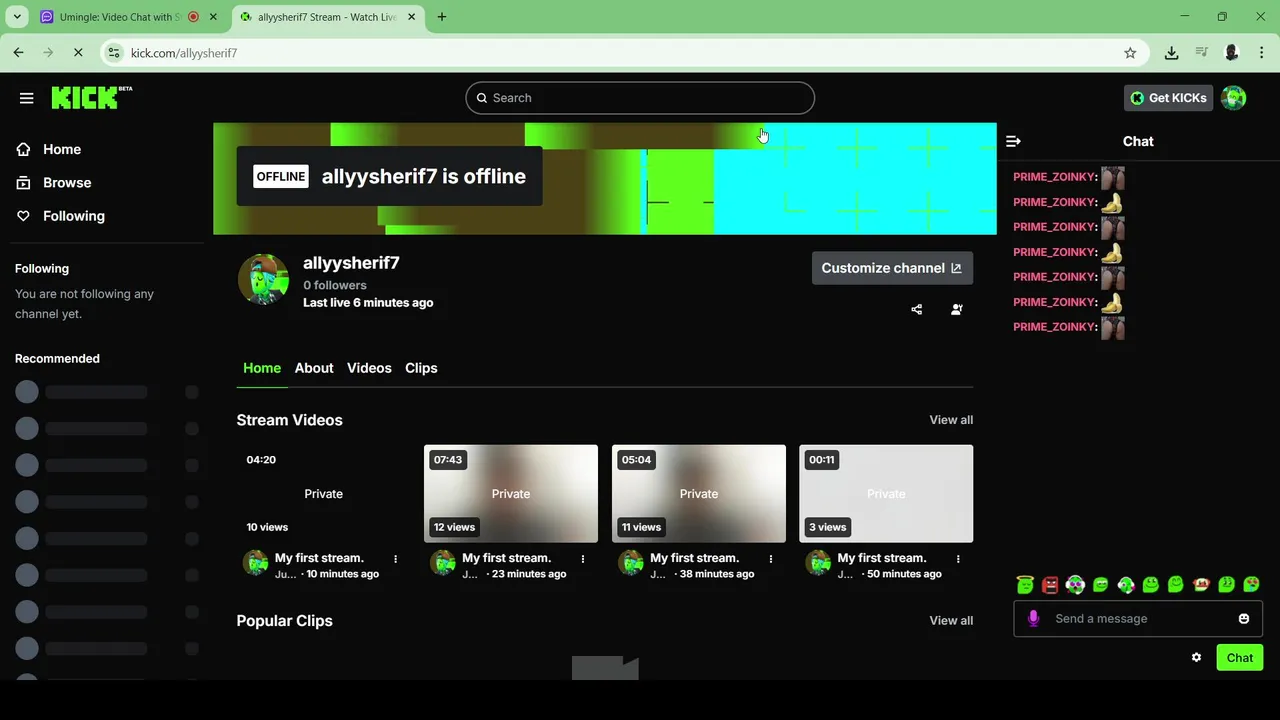Click the Search field
The height and width of the screenshot is (720, 1280).
640,98
